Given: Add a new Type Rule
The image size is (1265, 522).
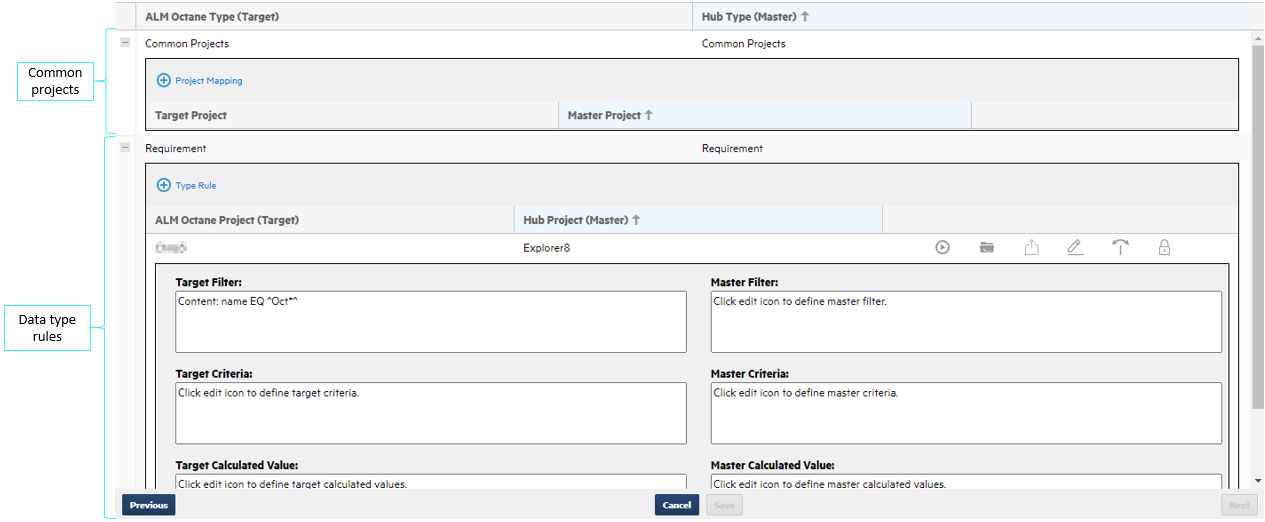Looking at the screenshot, I should point(187,185).
